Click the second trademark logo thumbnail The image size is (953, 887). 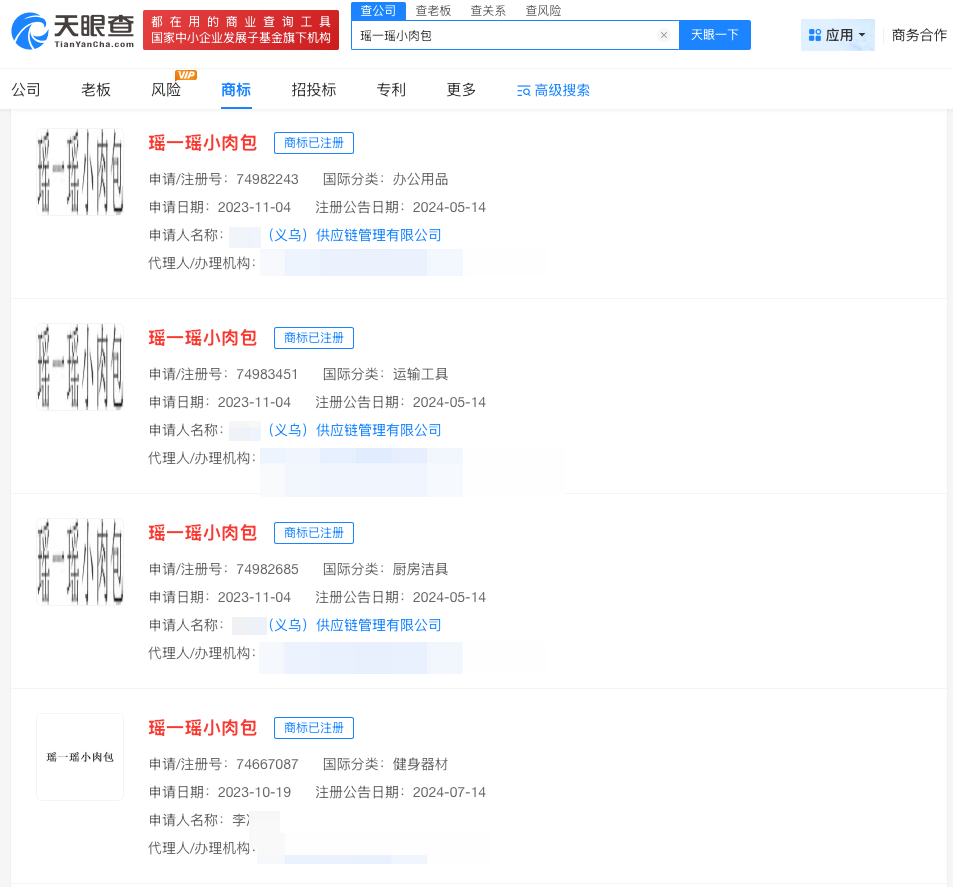point(80,366)
